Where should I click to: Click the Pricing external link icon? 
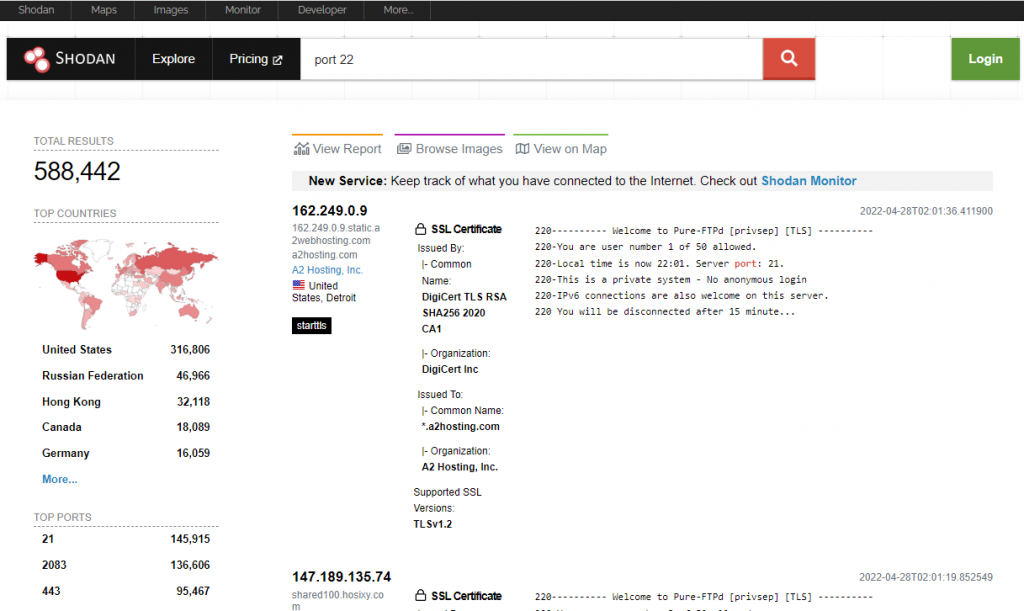click(x=278, y=60)
